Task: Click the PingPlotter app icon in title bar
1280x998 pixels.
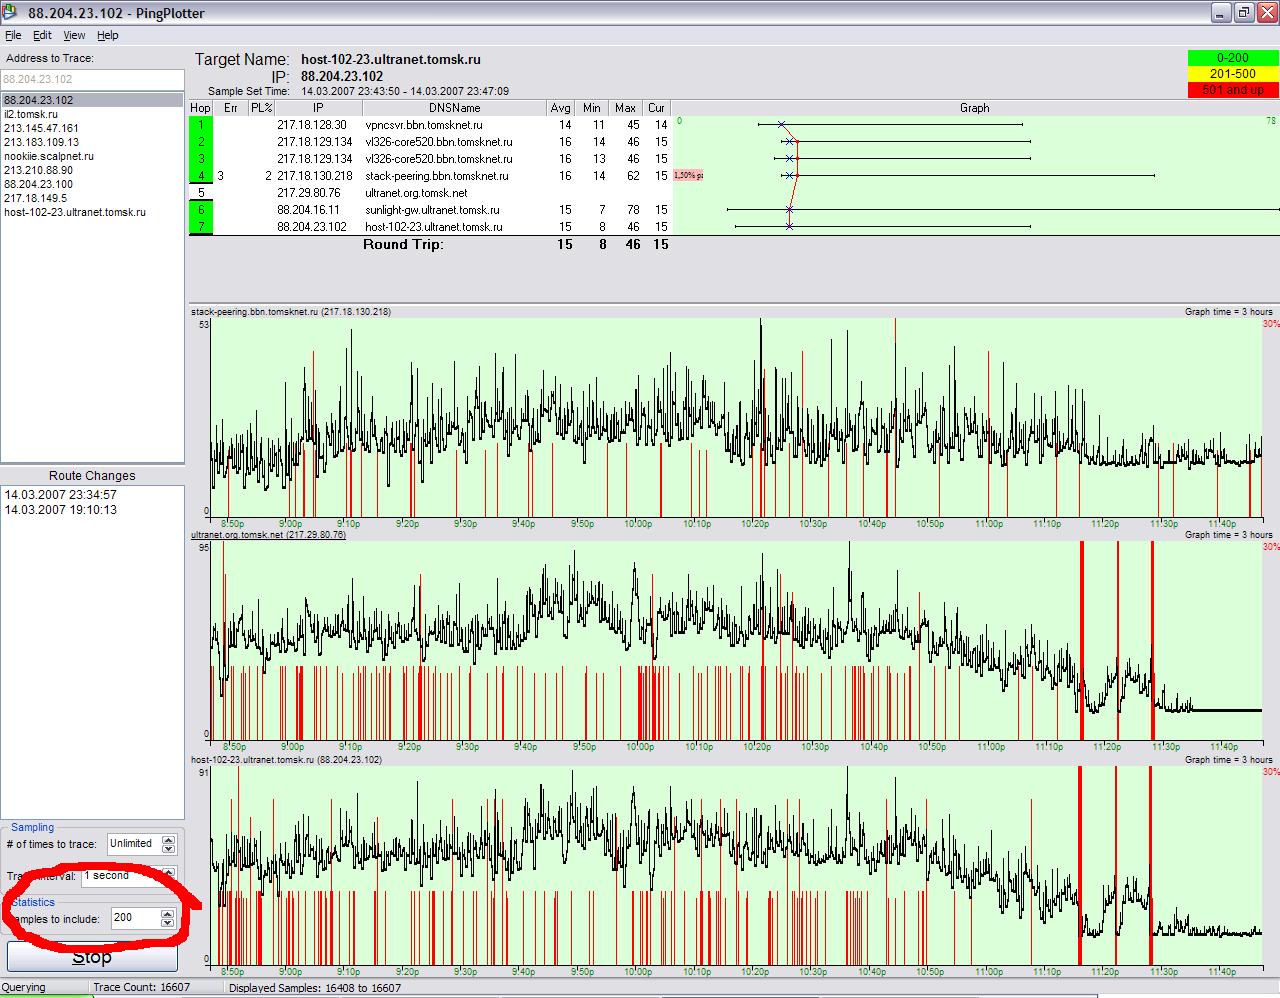Action: [x=11, y=12]
